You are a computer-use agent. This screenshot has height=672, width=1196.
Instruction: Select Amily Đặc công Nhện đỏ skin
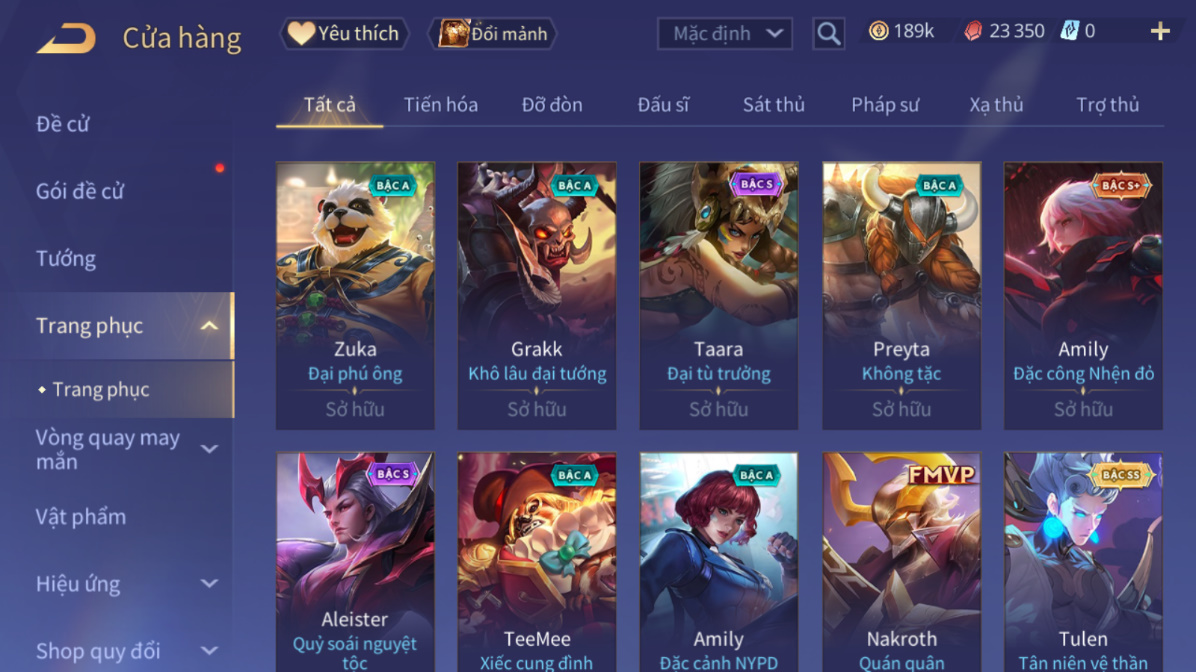coord(1083,295)
